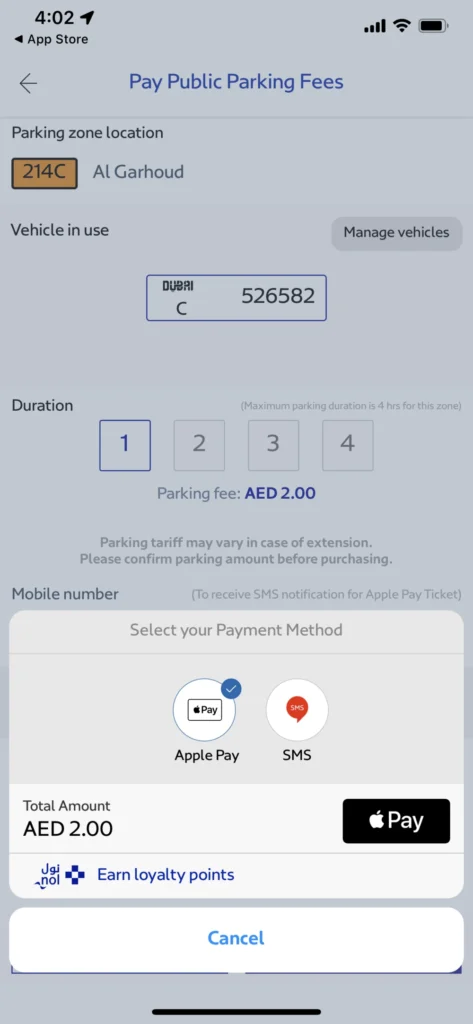This screenshot has width=473, height=1024.
Task: Choose 2 hours parking duration
Action: click(x=199, y=445)
